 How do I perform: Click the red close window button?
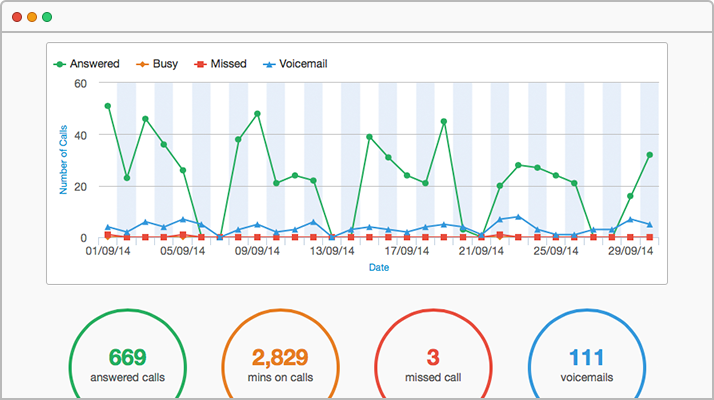point(17,17)
